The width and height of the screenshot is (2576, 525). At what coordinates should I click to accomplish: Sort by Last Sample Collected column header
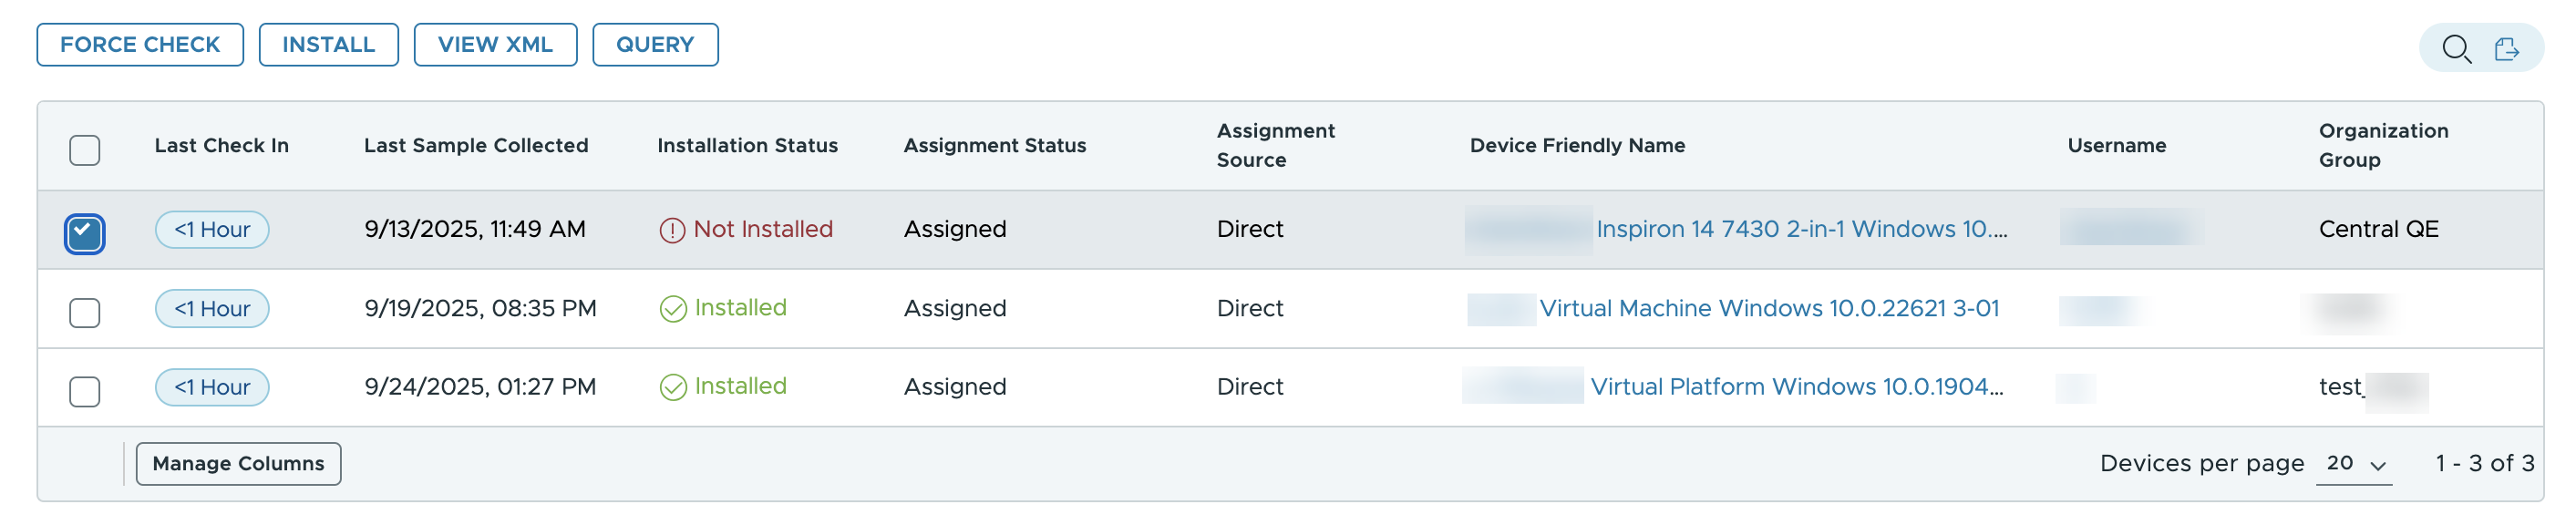tap(476, 145)
